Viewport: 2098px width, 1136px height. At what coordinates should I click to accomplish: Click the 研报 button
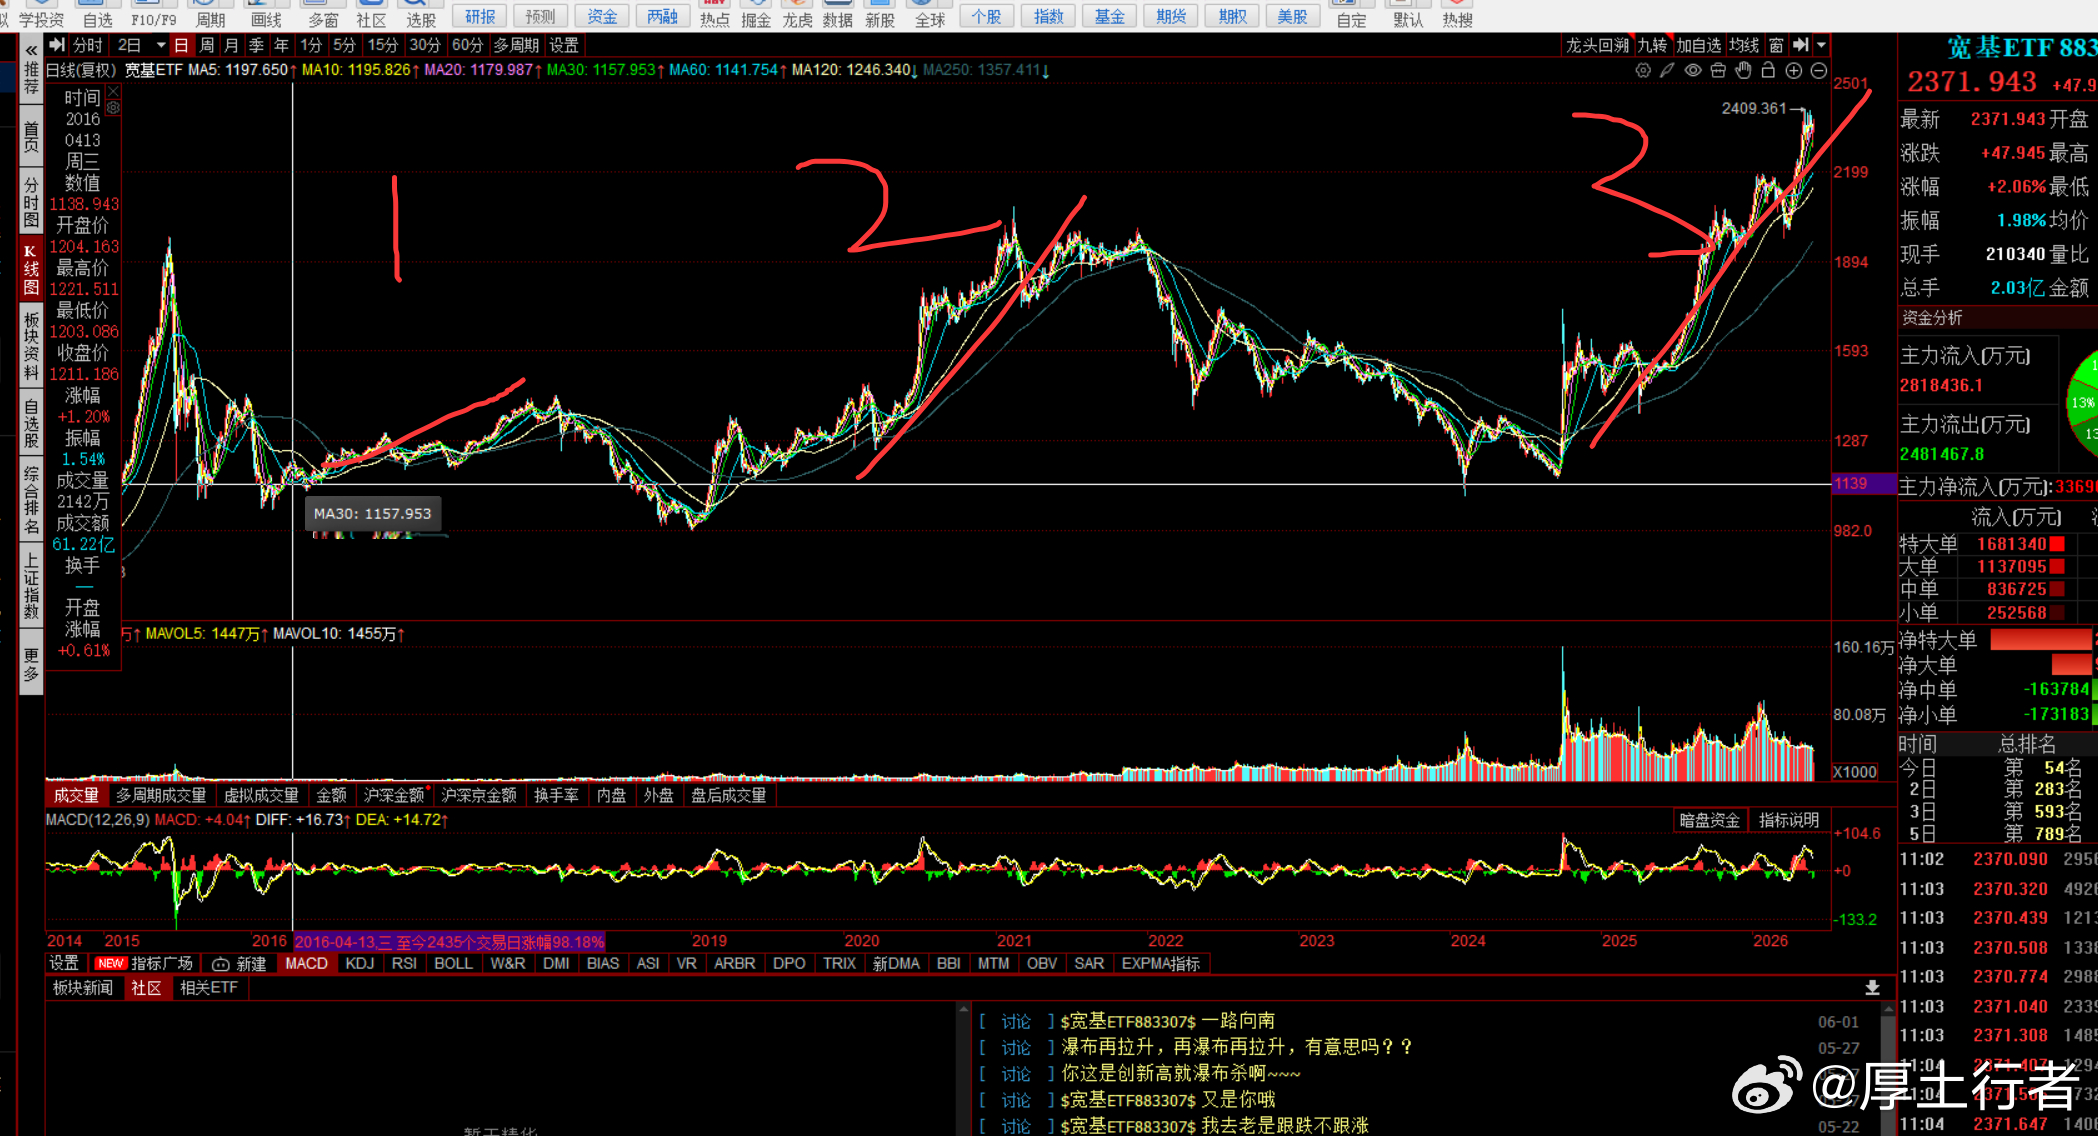[x=481, y=16]
